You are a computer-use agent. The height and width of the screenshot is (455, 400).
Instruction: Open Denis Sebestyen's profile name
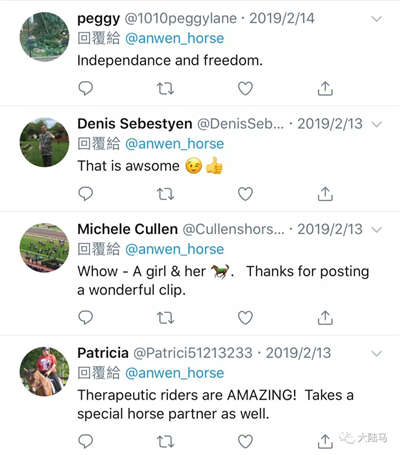coord(135,124)
